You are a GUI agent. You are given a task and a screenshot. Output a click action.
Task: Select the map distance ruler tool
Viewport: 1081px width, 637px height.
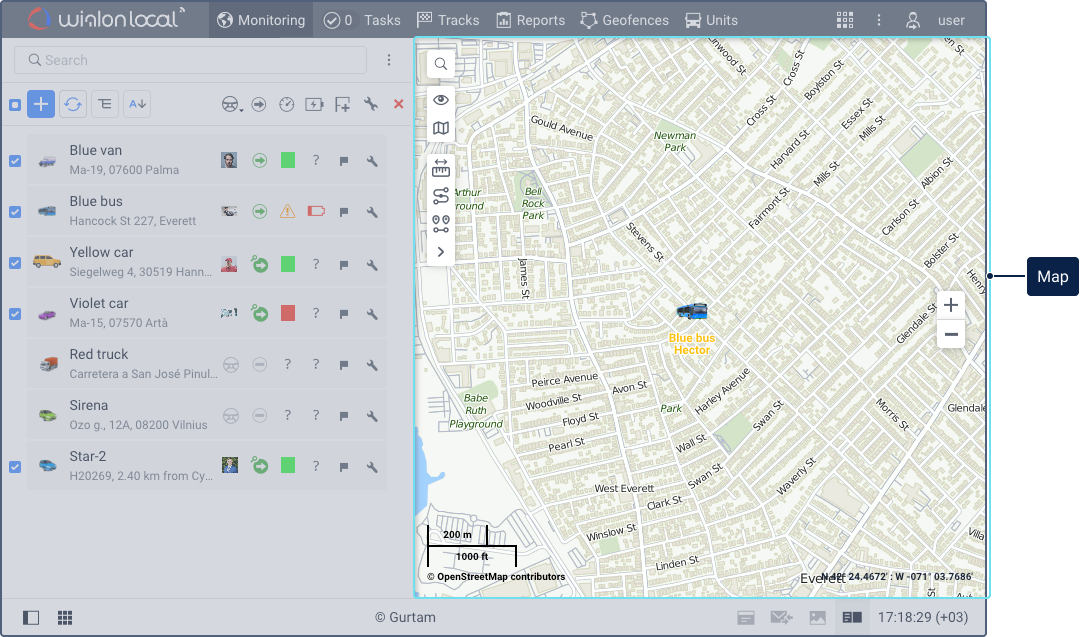click(441, 170)
